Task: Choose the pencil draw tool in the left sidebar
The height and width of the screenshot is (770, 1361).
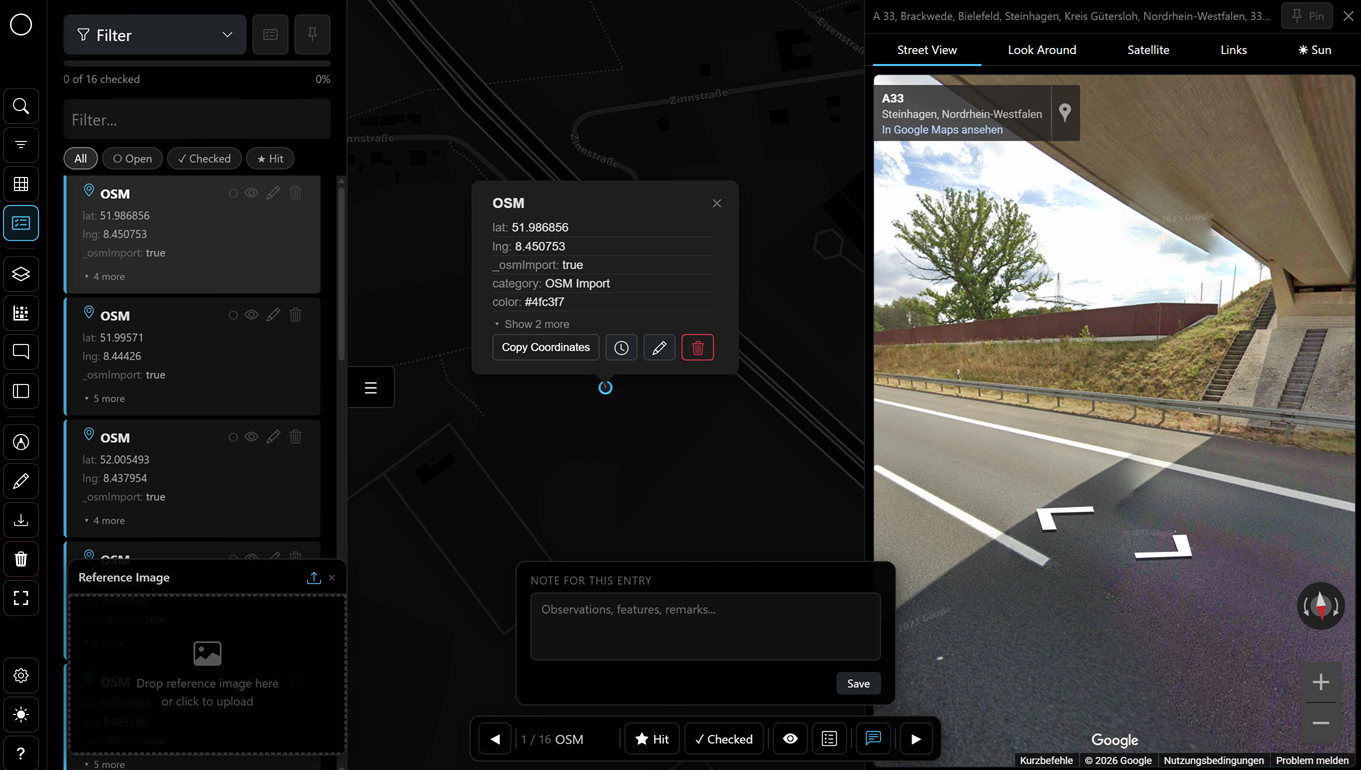Action: 21,481
